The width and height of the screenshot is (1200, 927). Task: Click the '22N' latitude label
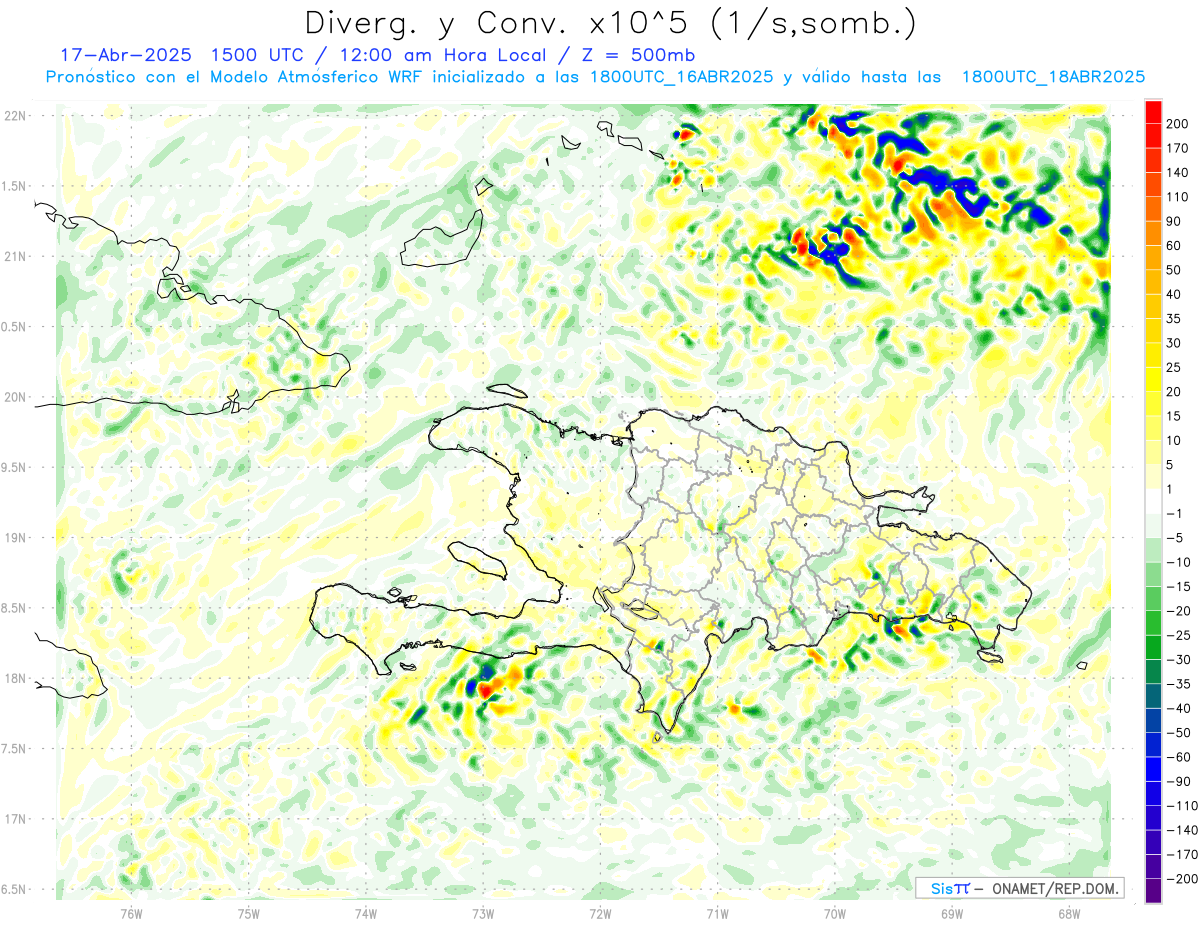tap(14, 116)
